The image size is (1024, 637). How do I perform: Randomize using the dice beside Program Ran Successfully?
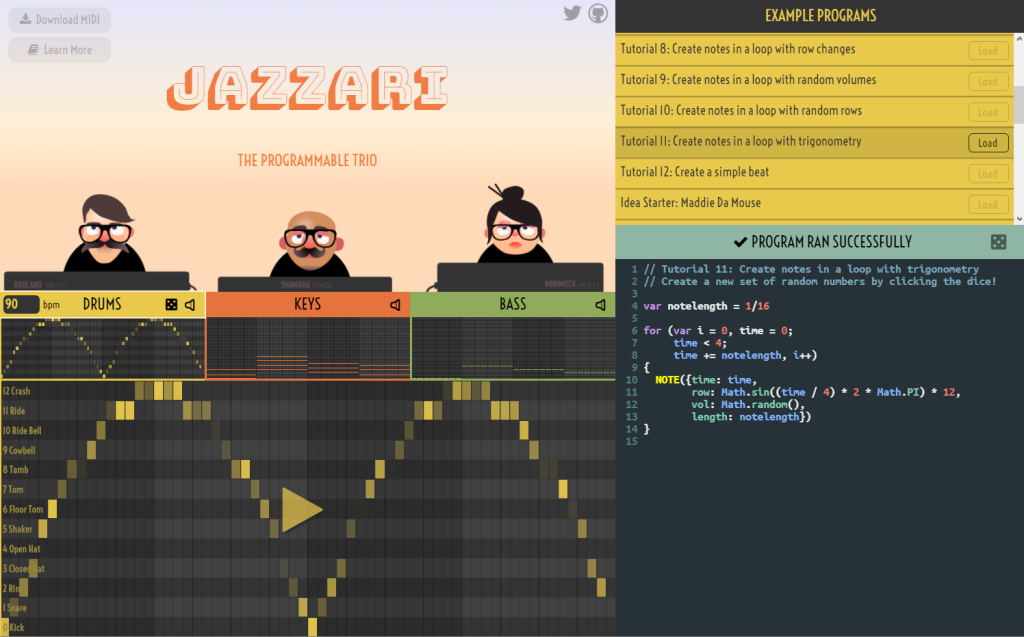point(998,242)
